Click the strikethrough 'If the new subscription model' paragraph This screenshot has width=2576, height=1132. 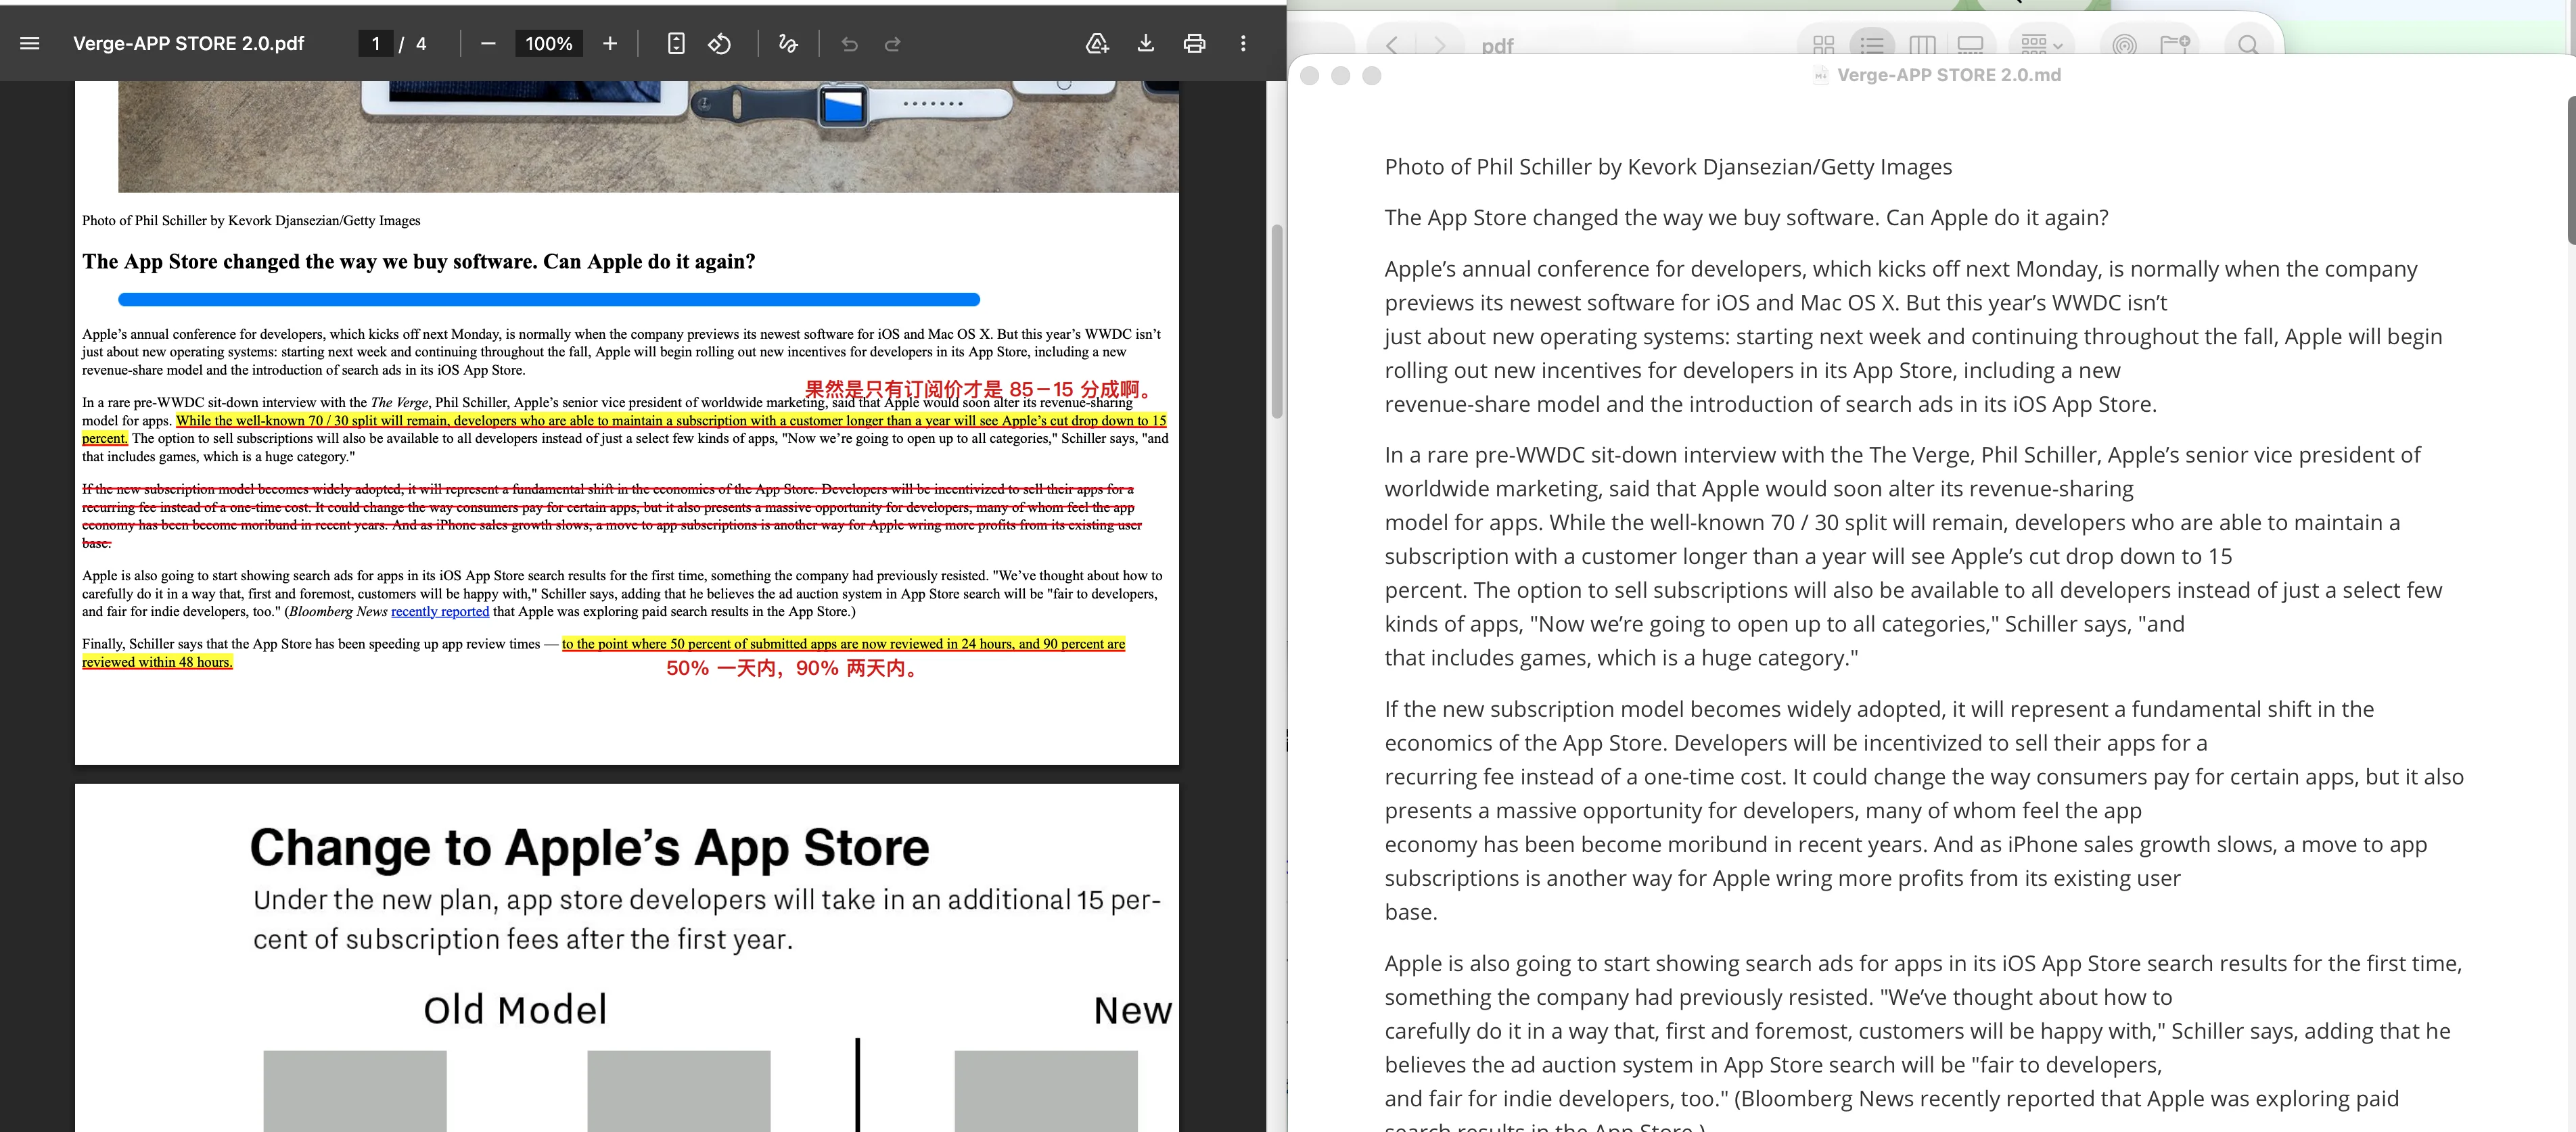[611, 516]
